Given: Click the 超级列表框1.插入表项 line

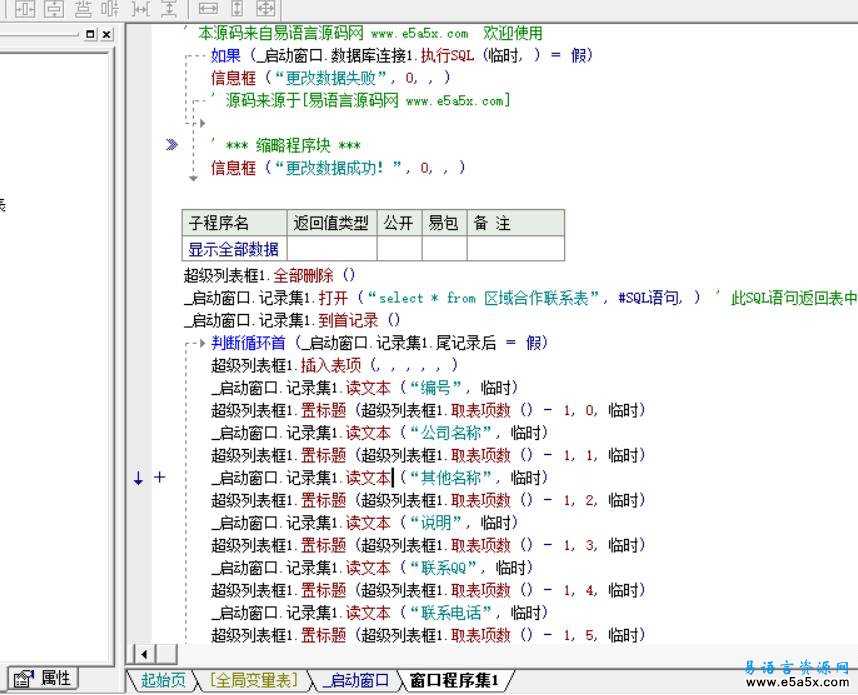Looking at the screenshot, I should tap(335, 365).
